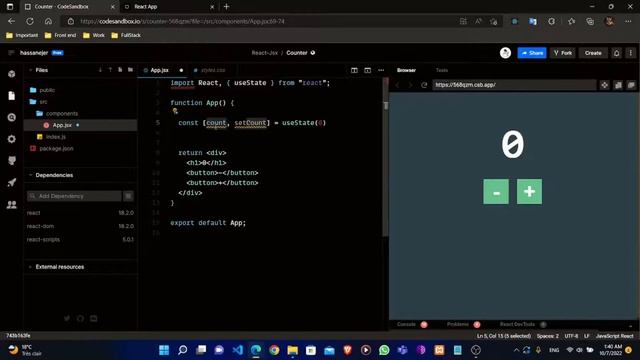Click the minus button in preview
This screenshot has height=360, width=640.
(496, 191)
